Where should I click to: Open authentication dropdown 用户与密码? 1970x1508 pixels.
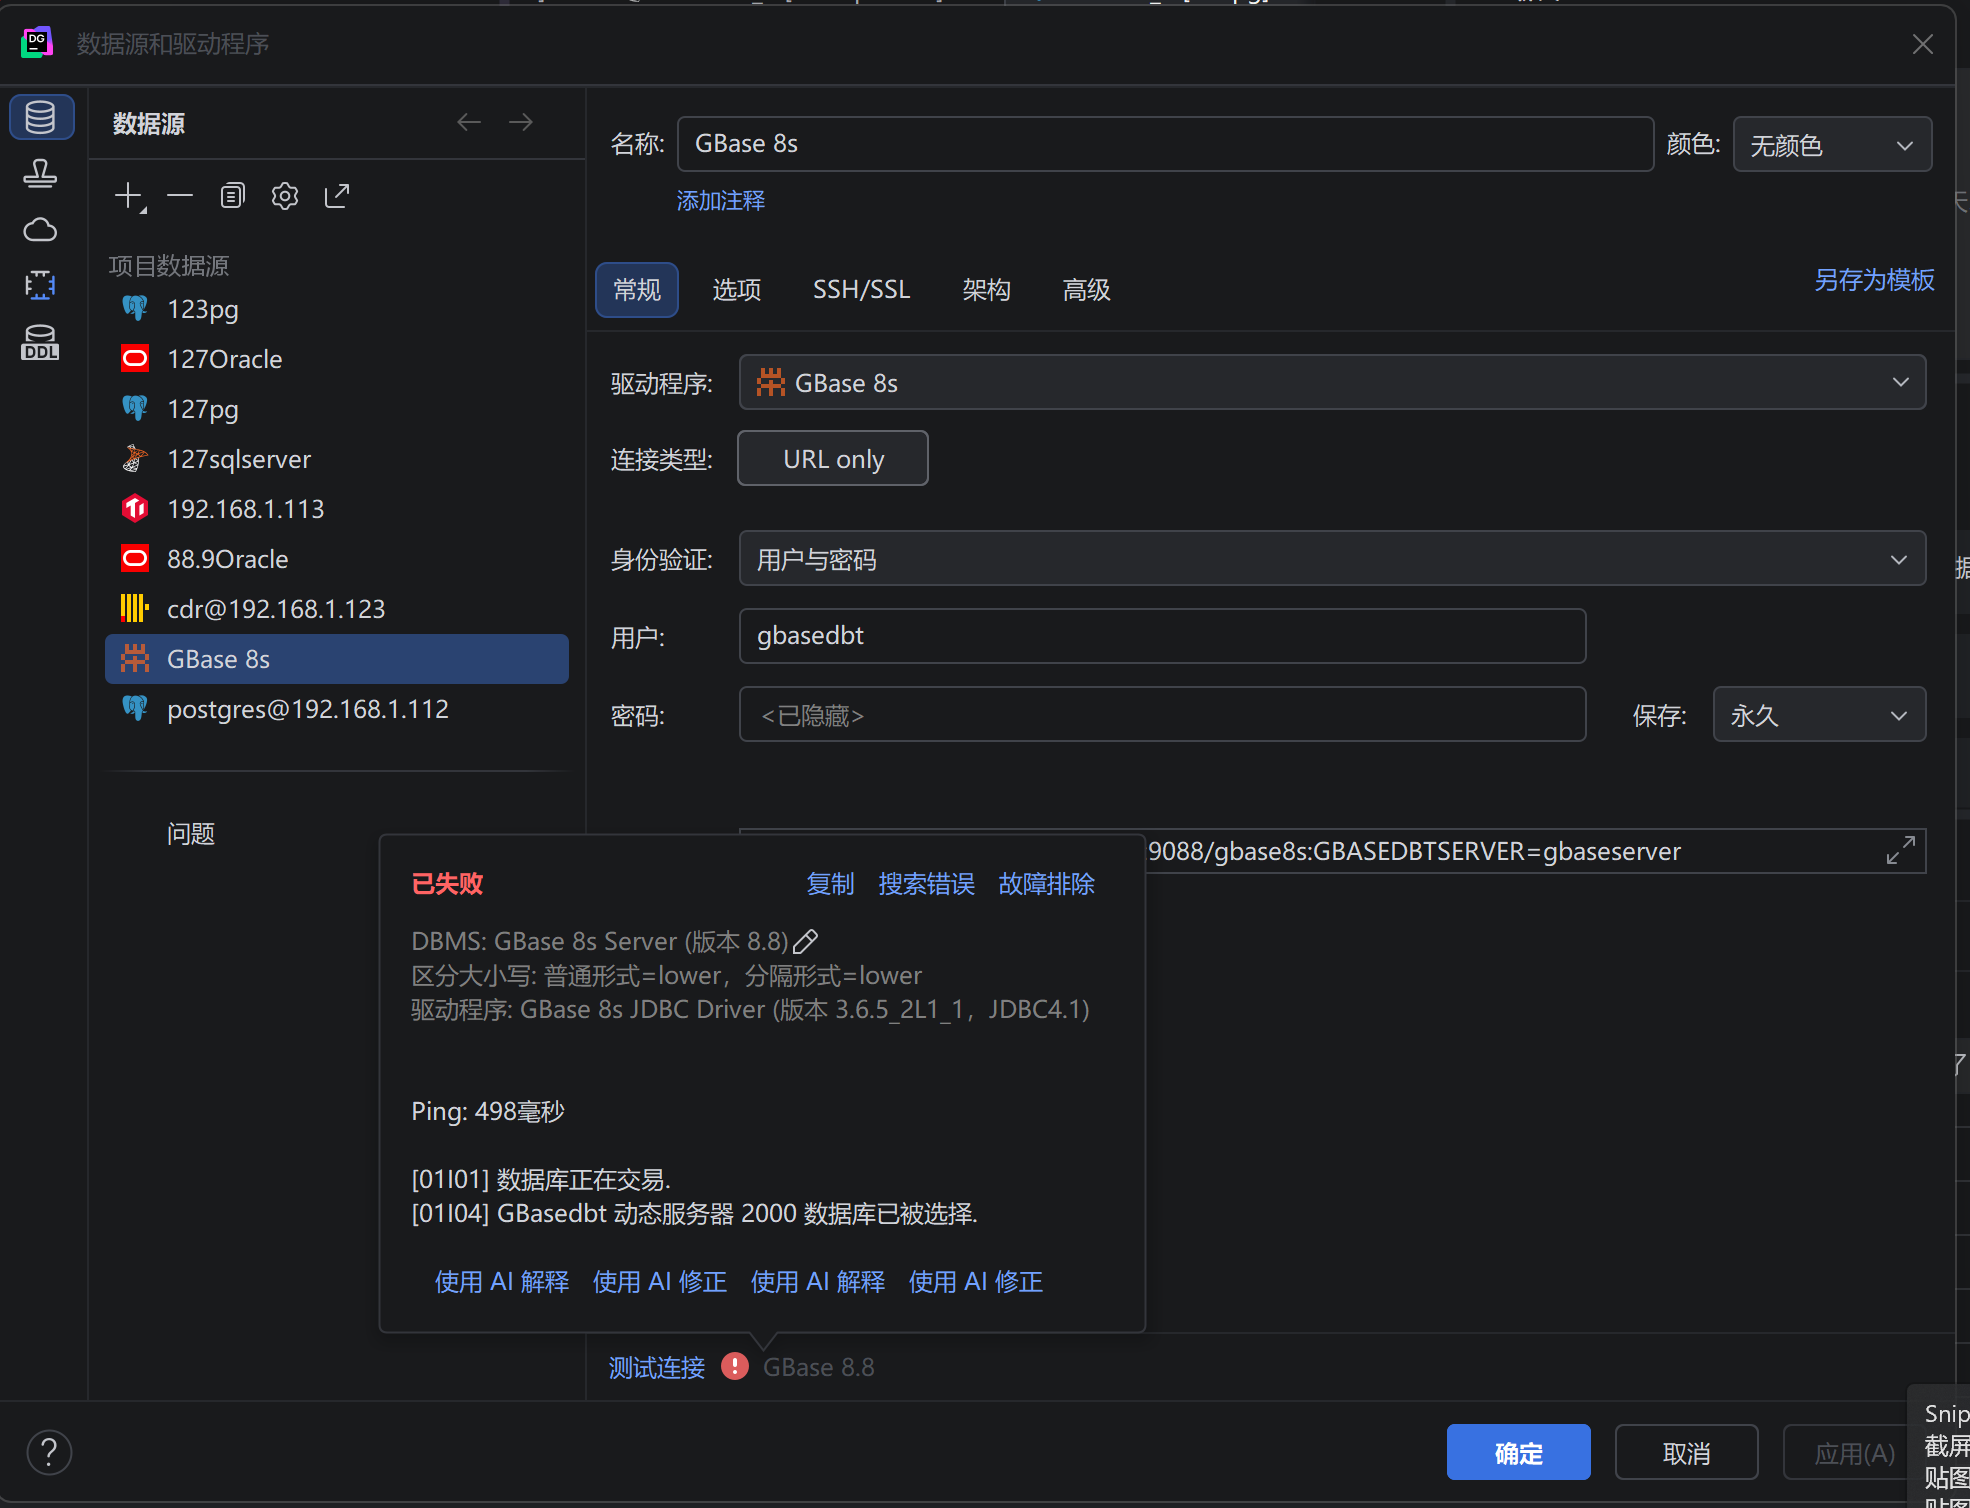click(x=1332, y=559)
